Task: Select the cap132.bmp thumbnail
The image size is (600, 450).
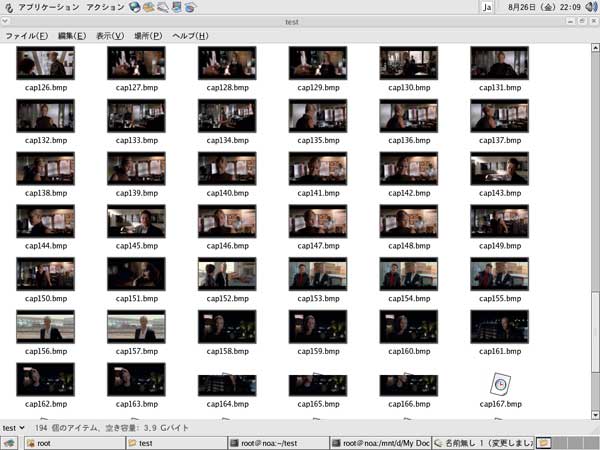Action: [x=46, y=116]
